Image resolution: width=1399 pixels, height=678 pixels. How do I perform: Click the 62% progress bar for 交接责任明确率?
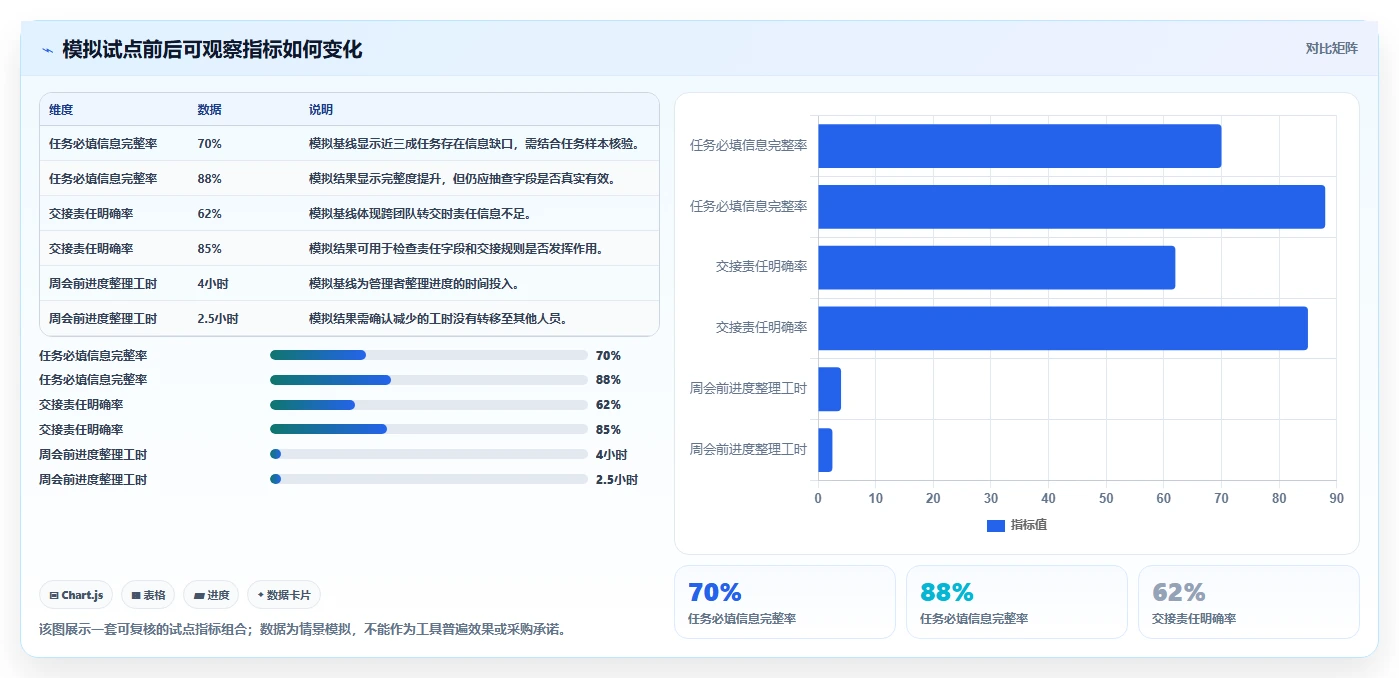click(429, 405)
